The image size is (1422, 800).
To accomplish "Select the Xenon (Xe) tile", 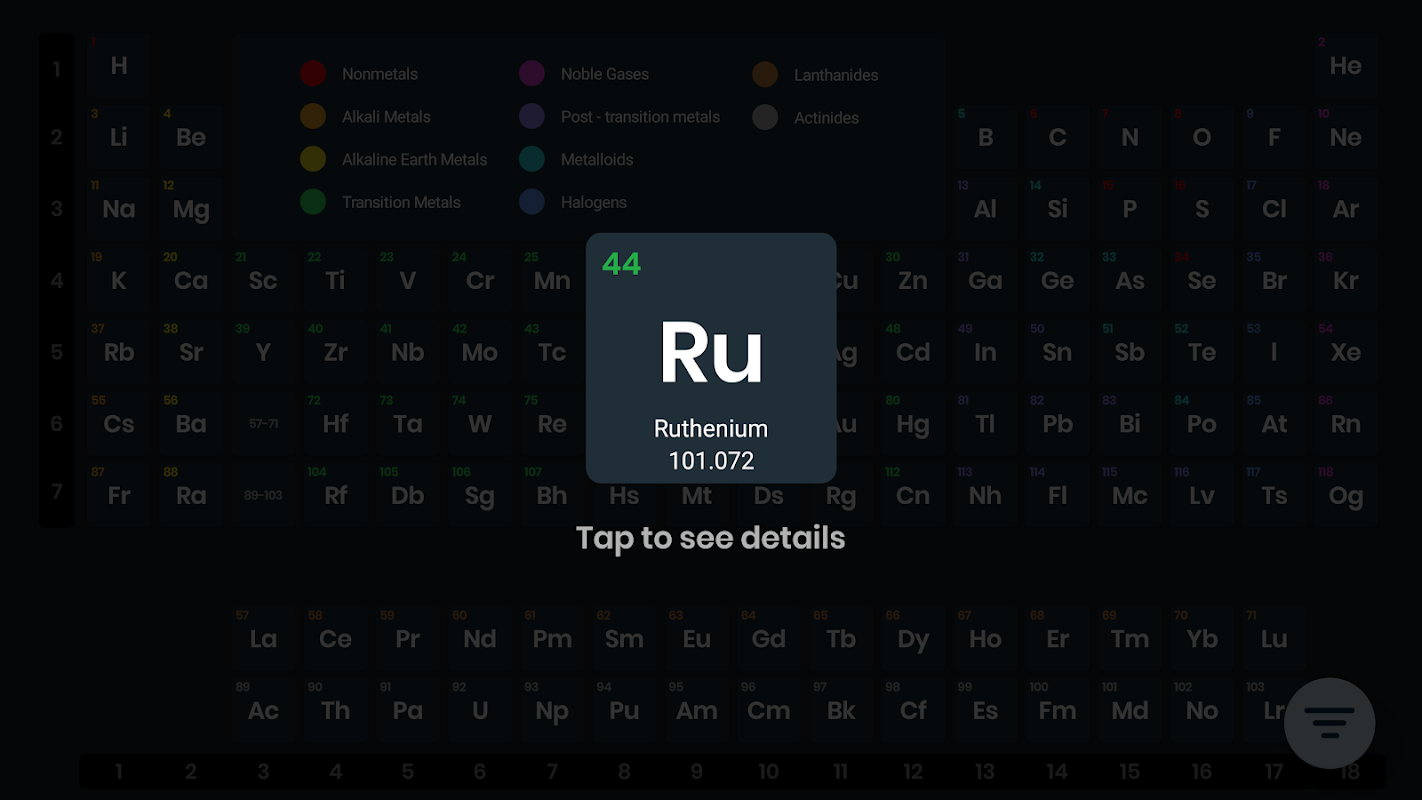I will click(x=1346, y=353).
